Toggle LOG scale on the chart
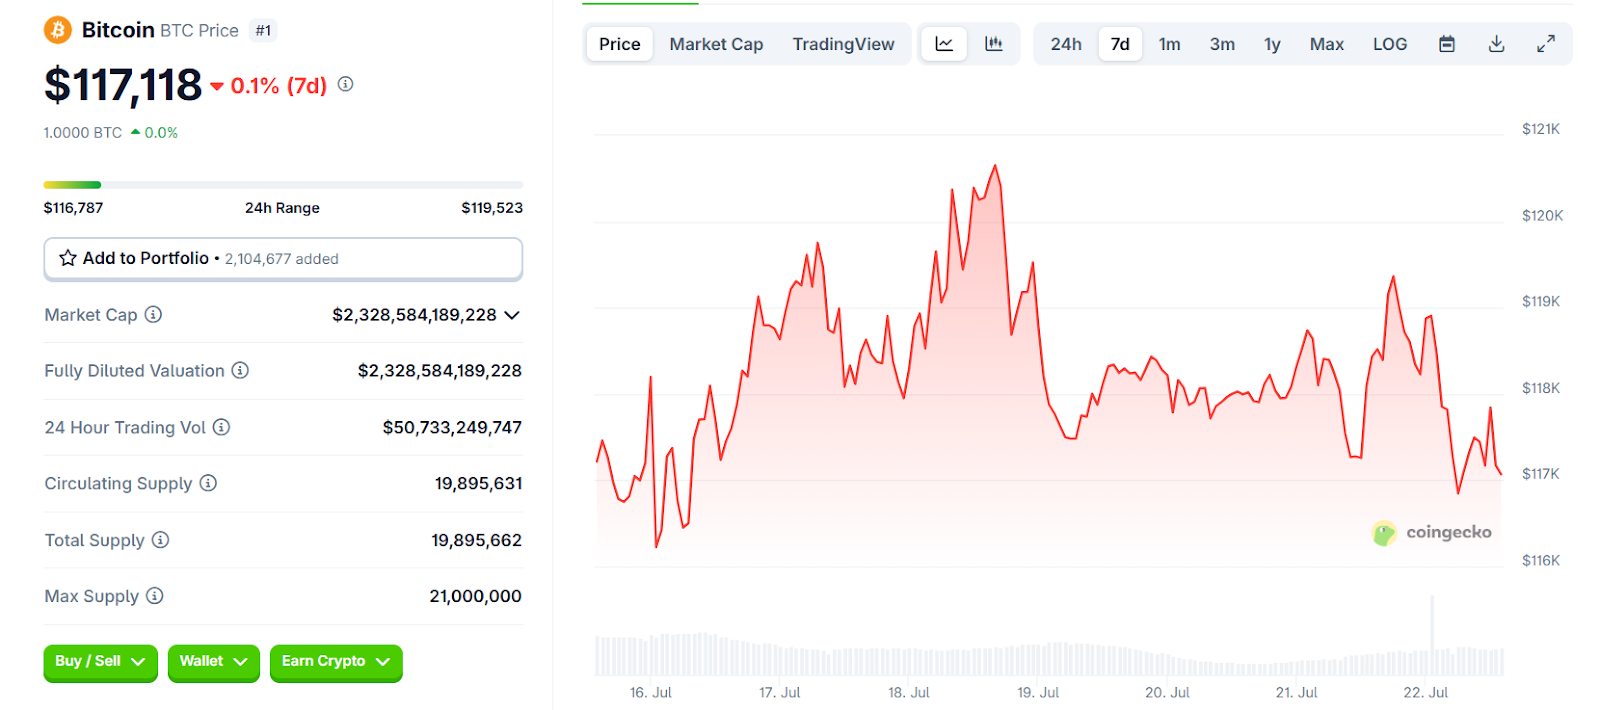 (x=1390, y=44)
